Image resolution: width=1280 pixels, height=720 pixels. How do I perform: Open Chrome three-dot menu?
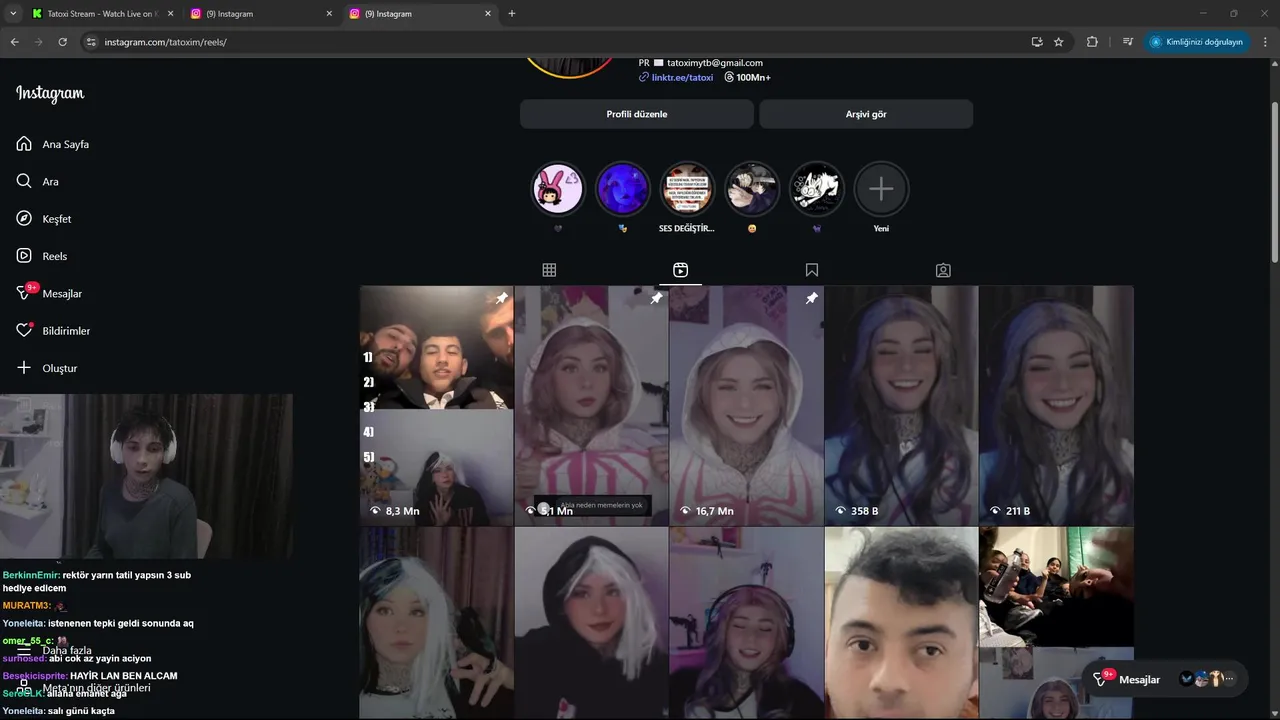[1265, 42]
